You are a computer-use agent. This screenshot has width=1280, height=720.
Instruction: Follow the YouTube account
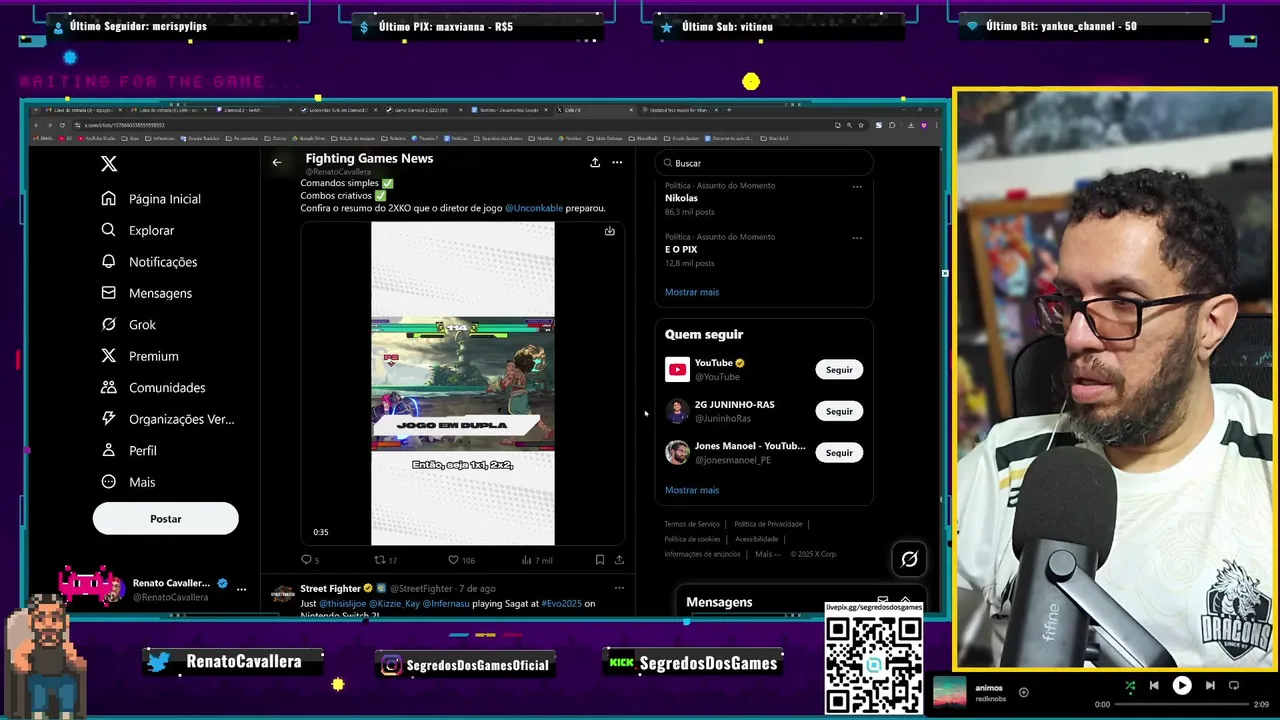[839, 370]
